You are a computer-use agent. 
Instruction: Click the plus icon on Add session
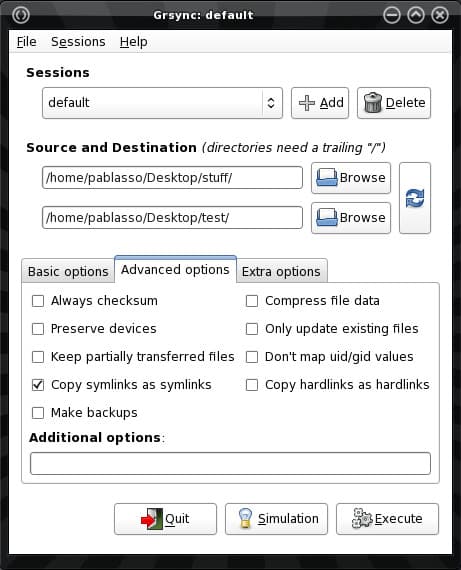click(306, 103)
